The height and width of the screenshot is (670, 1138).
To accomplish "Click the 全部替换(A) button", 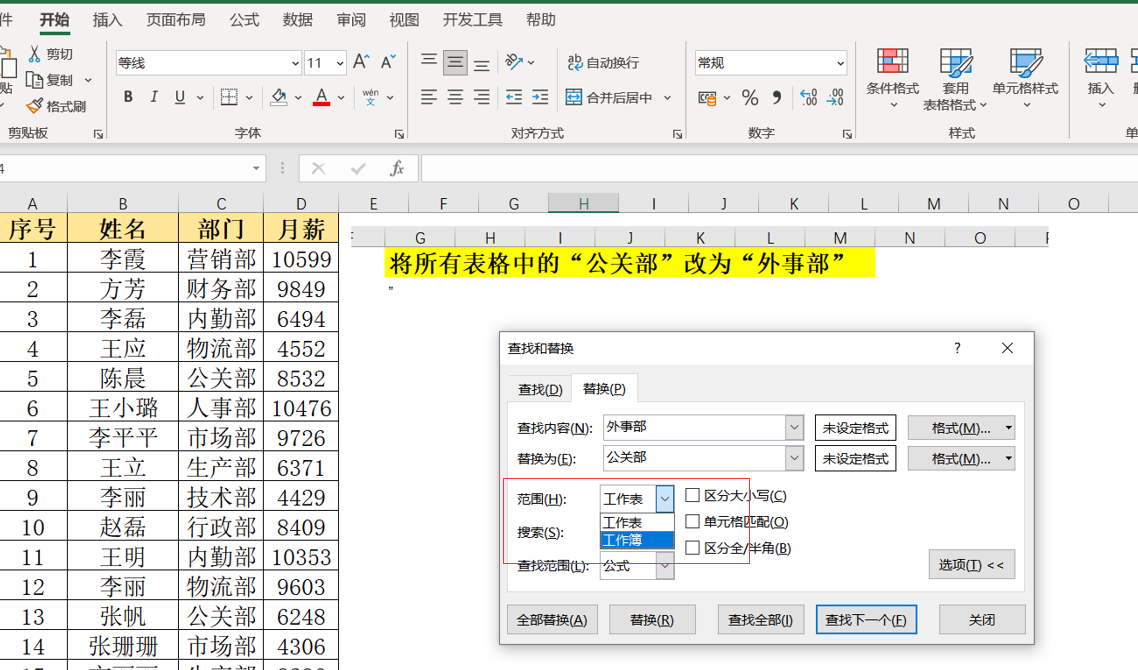I will (552, 620).
